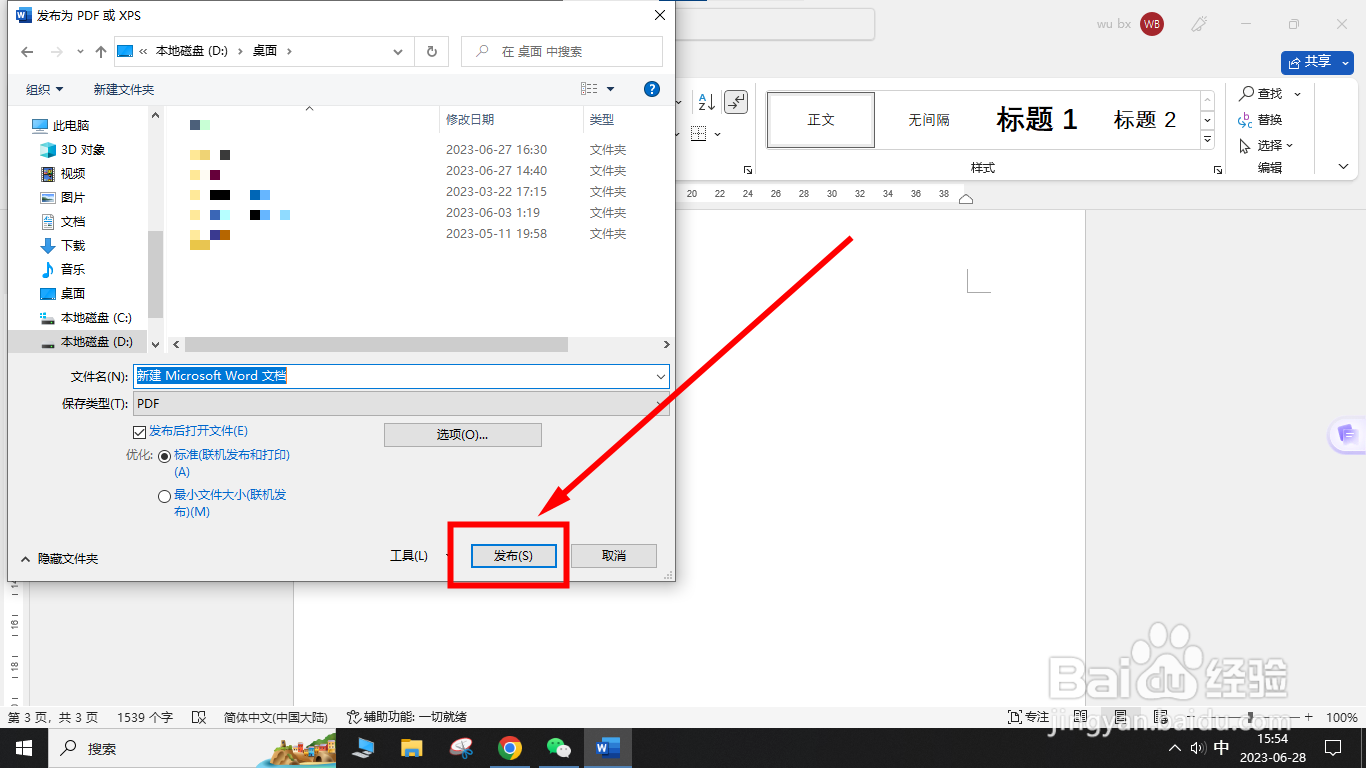
Task: Select 标准(联机发布和打印) optimization option
Action: pos(165,456)
